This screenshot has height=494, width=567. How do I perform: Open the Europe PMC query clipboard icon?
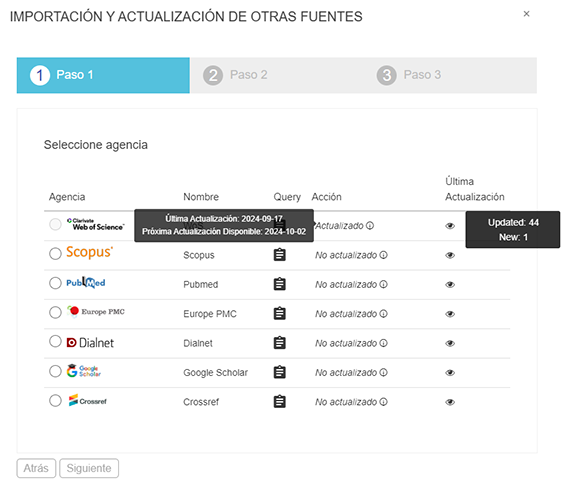[280, 313]
